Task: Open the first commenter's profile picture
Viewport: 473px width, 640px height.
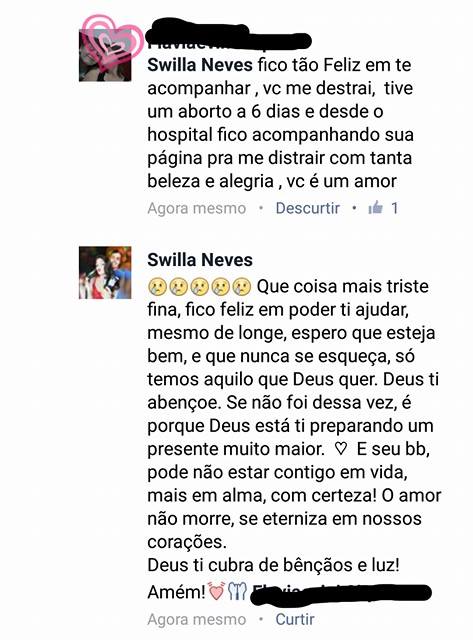Action: [105, 56]
